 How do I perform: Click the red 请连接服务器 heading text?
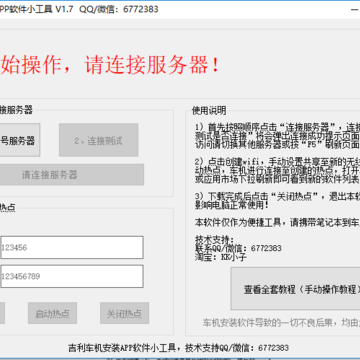[152, 64]
